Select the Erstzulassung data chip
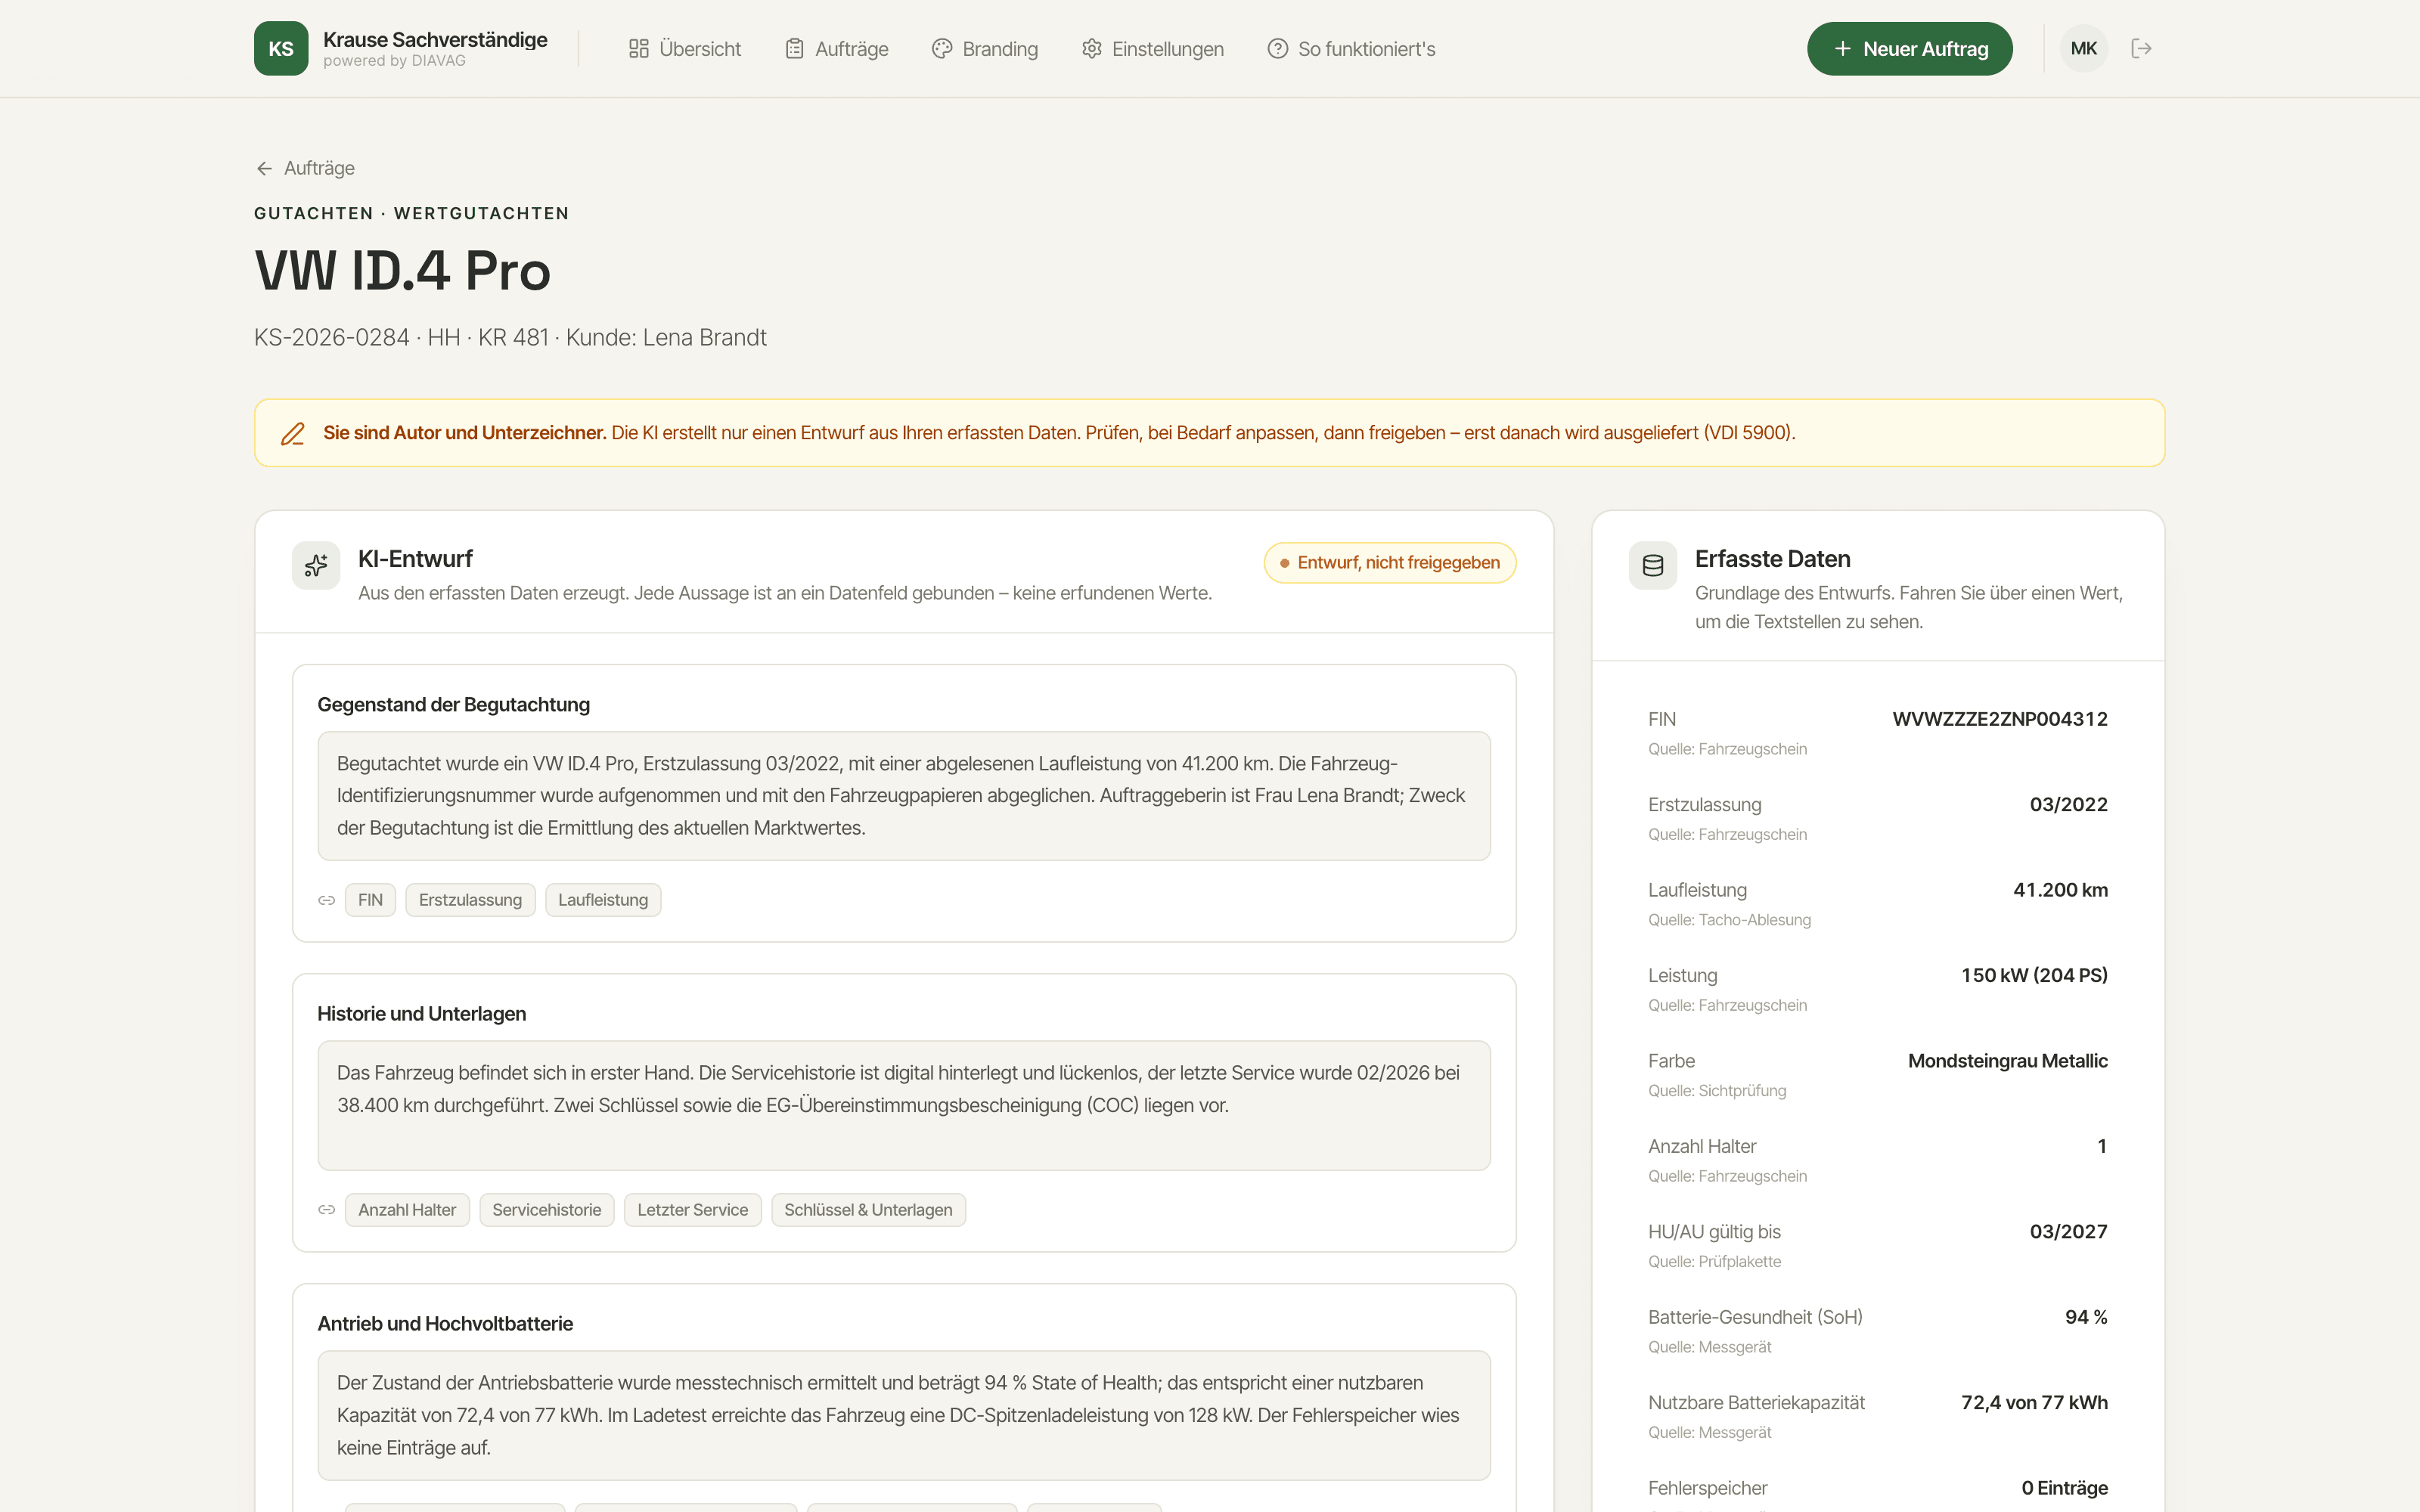 (470, 900)
